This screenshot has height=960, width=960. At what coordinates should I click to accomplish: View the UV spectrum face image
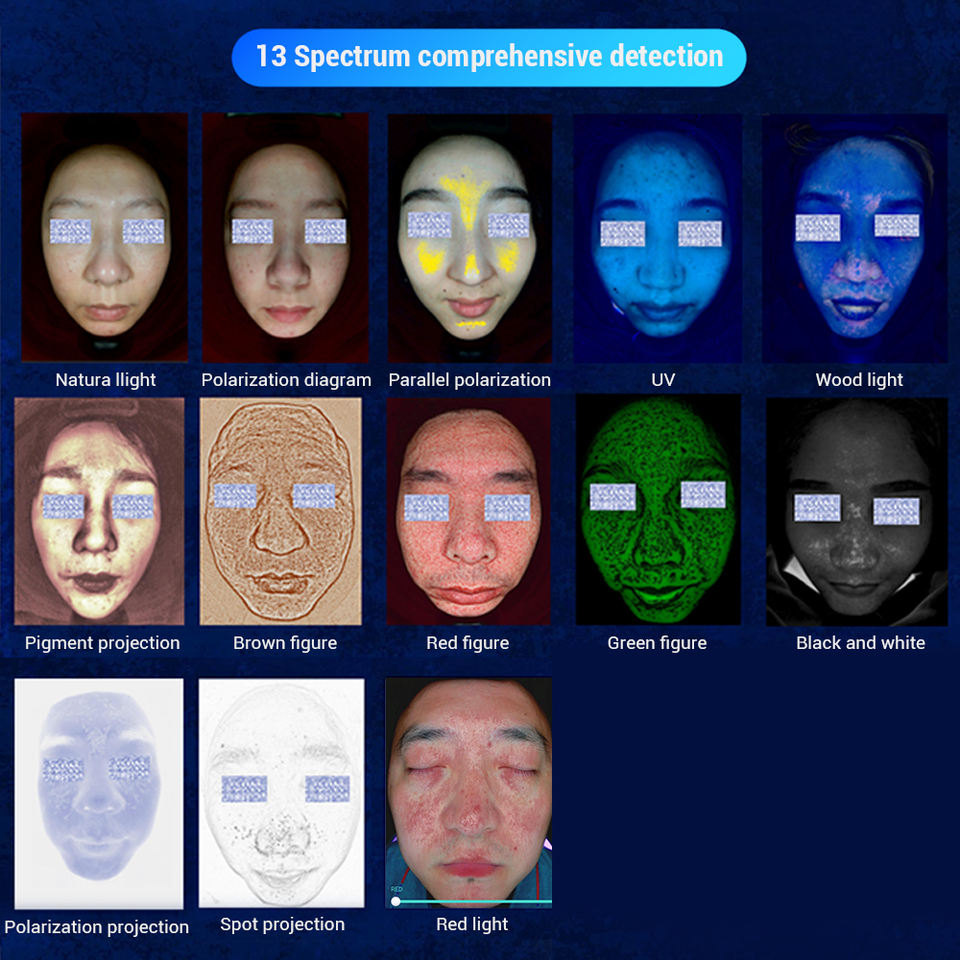[658, 238]
